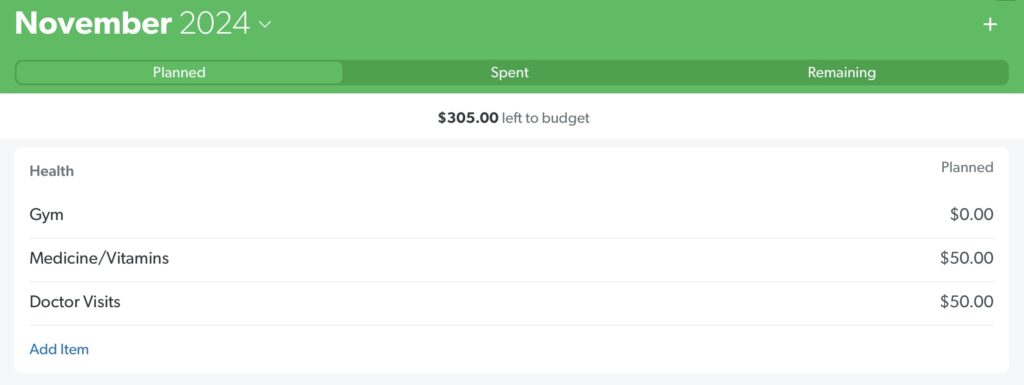Switch to the Remaining tab
The height and width of the screenshot is (385, 1024).
841,72
